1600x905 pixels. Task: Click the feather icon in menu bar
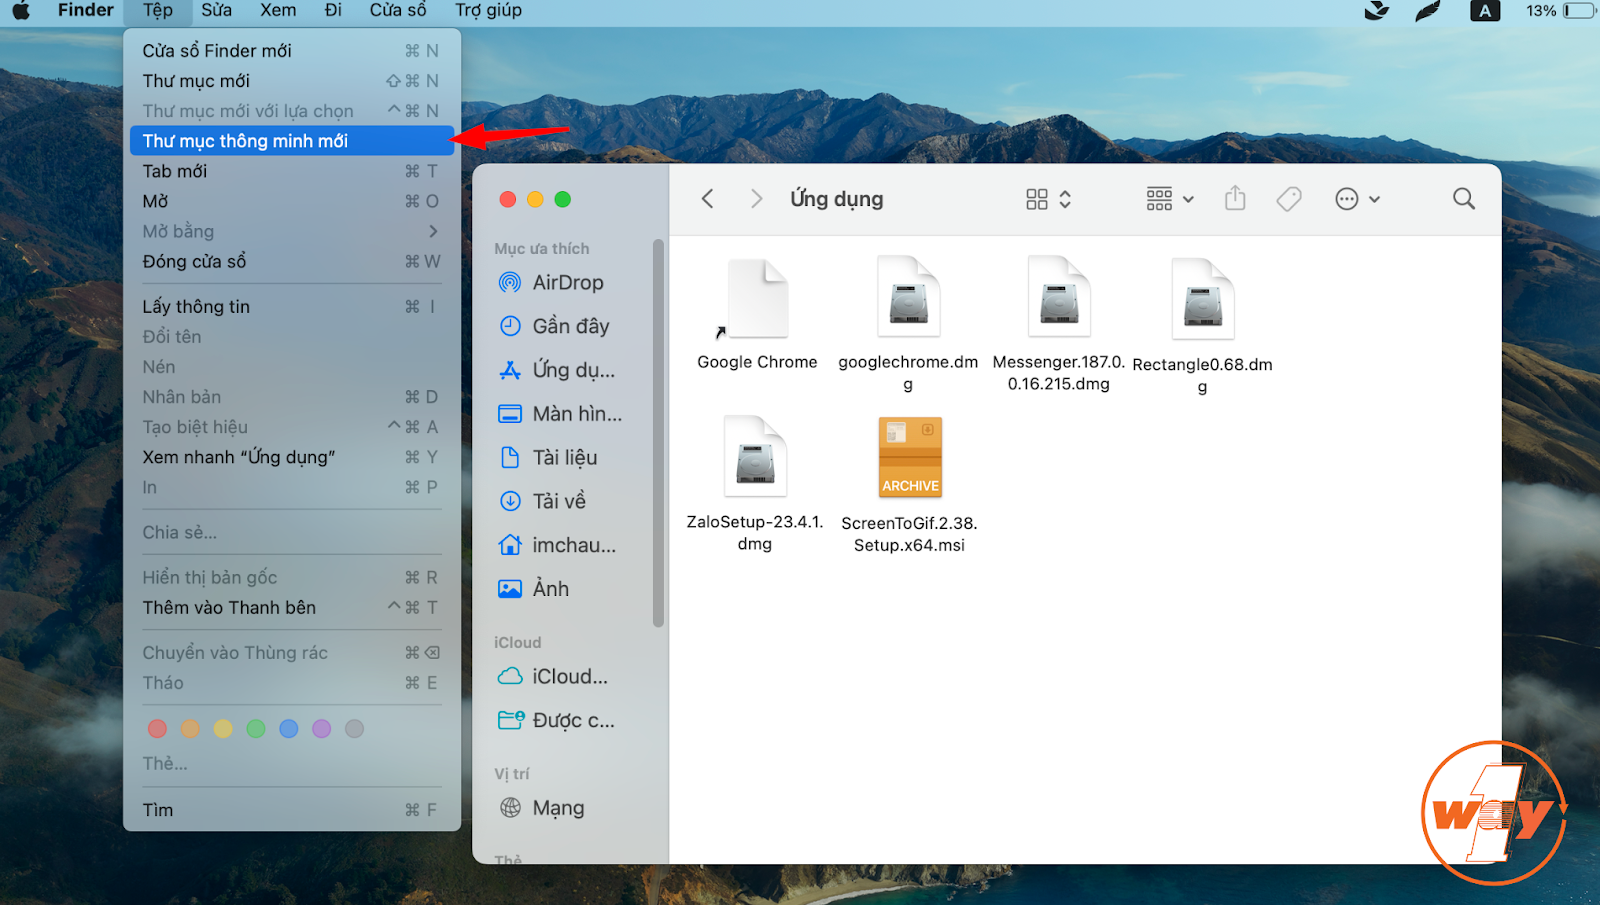pyautogui.click(x=1428, y=11)
